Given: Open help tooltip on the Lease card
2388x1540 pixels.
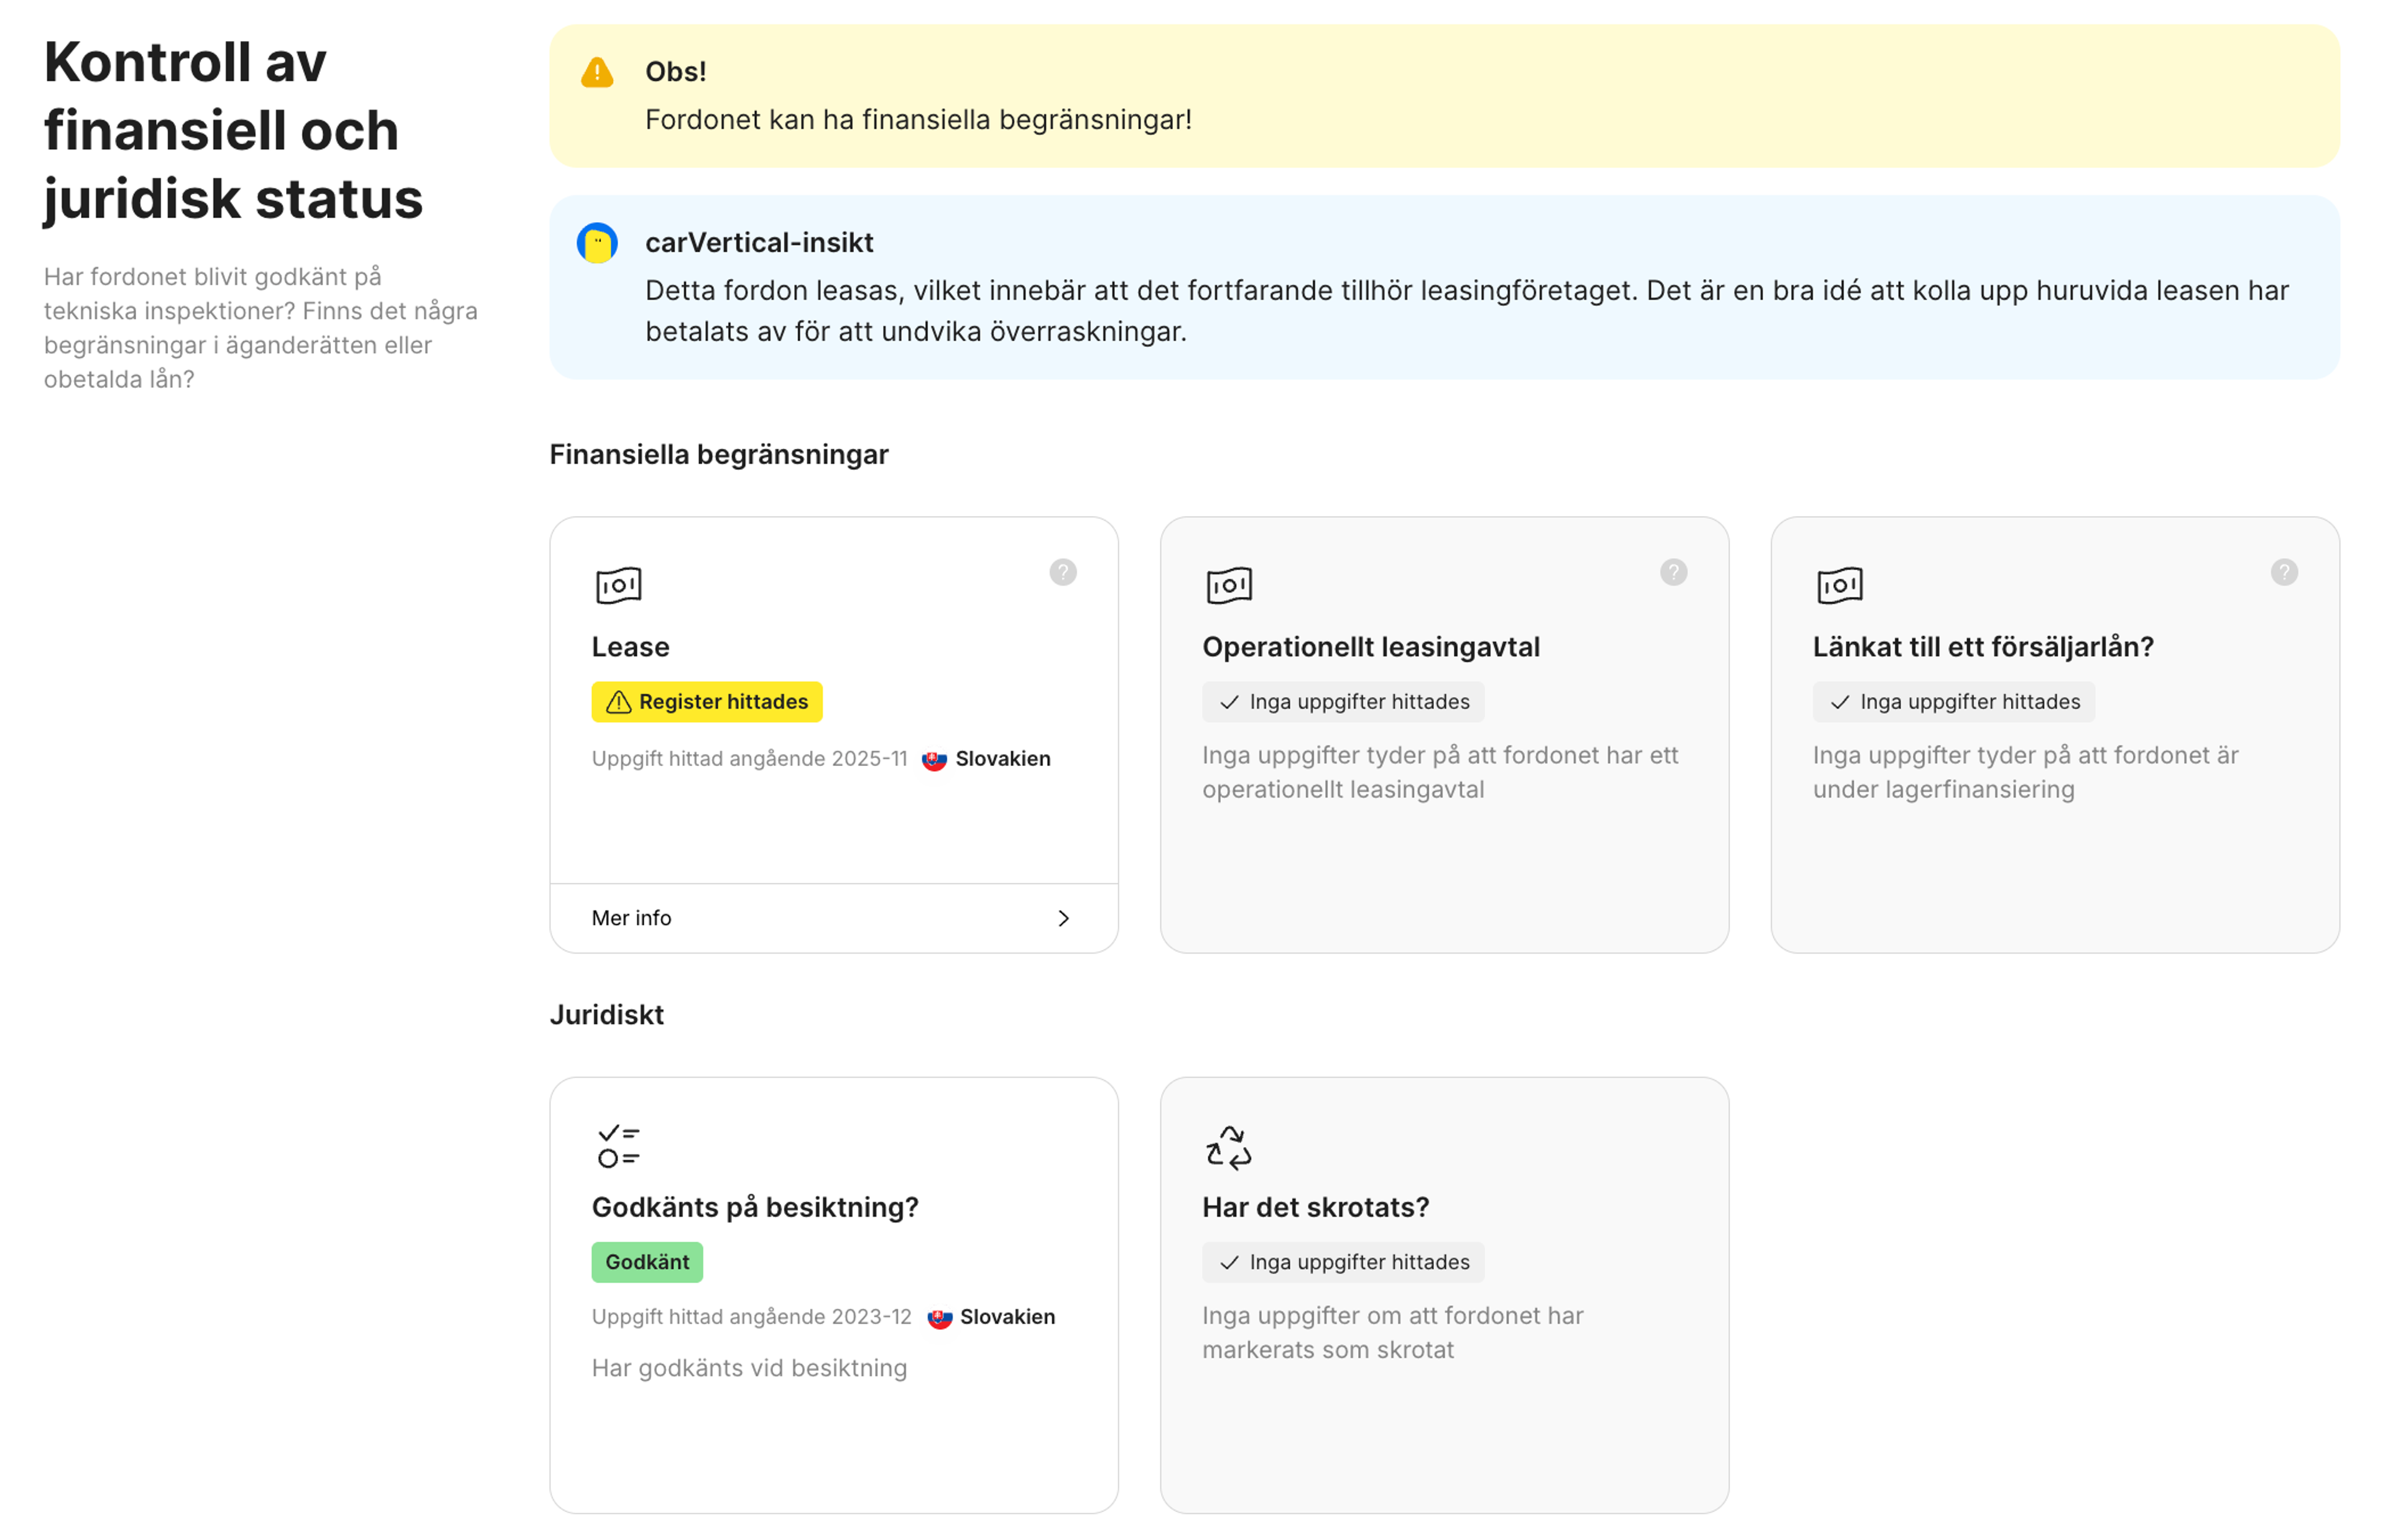Looking at the screenshot, I should point(1063,572).
